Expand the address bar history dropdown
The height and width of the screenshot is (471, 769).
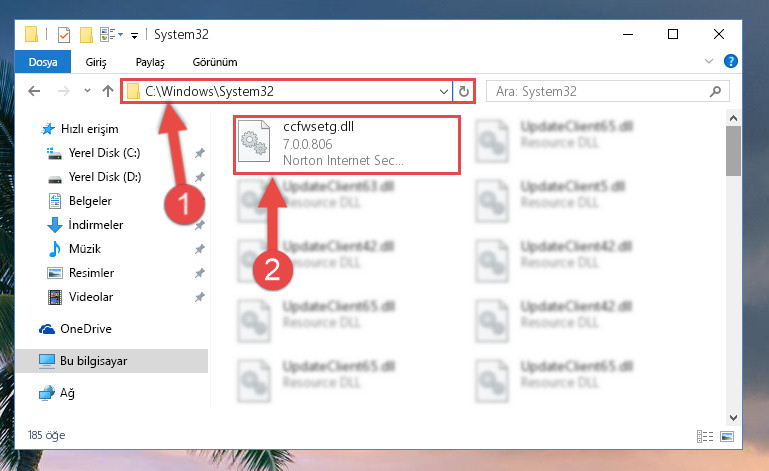tap(443, 92)
